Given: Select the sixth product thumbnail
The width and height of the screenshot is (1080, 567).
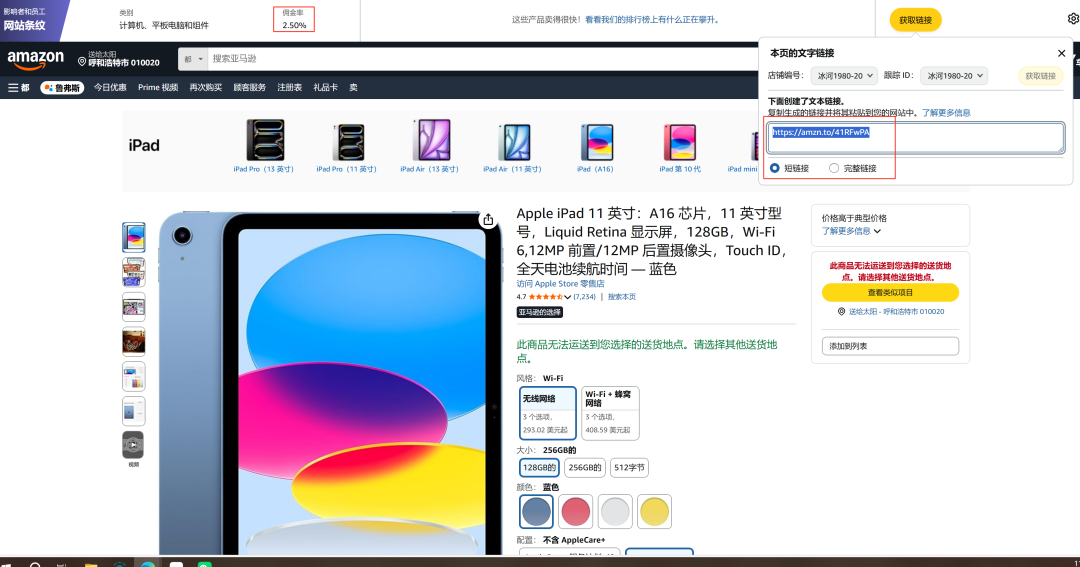Looking at the screenshot, I should [x=134, y=411].
